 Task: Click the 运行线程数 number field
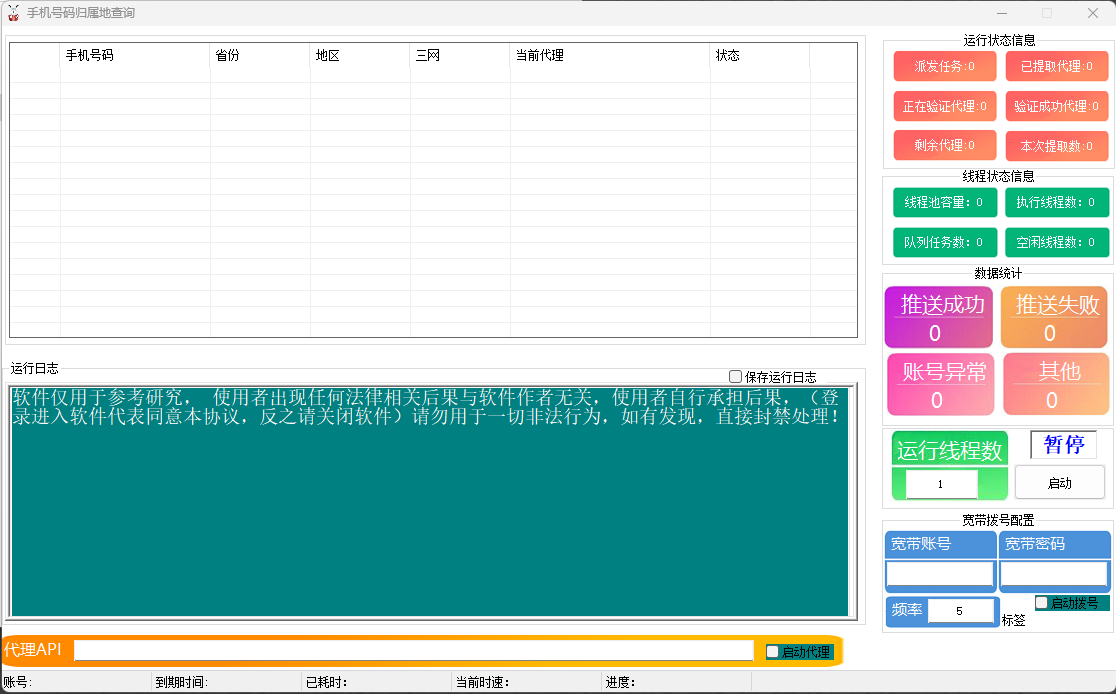(941, 484)
